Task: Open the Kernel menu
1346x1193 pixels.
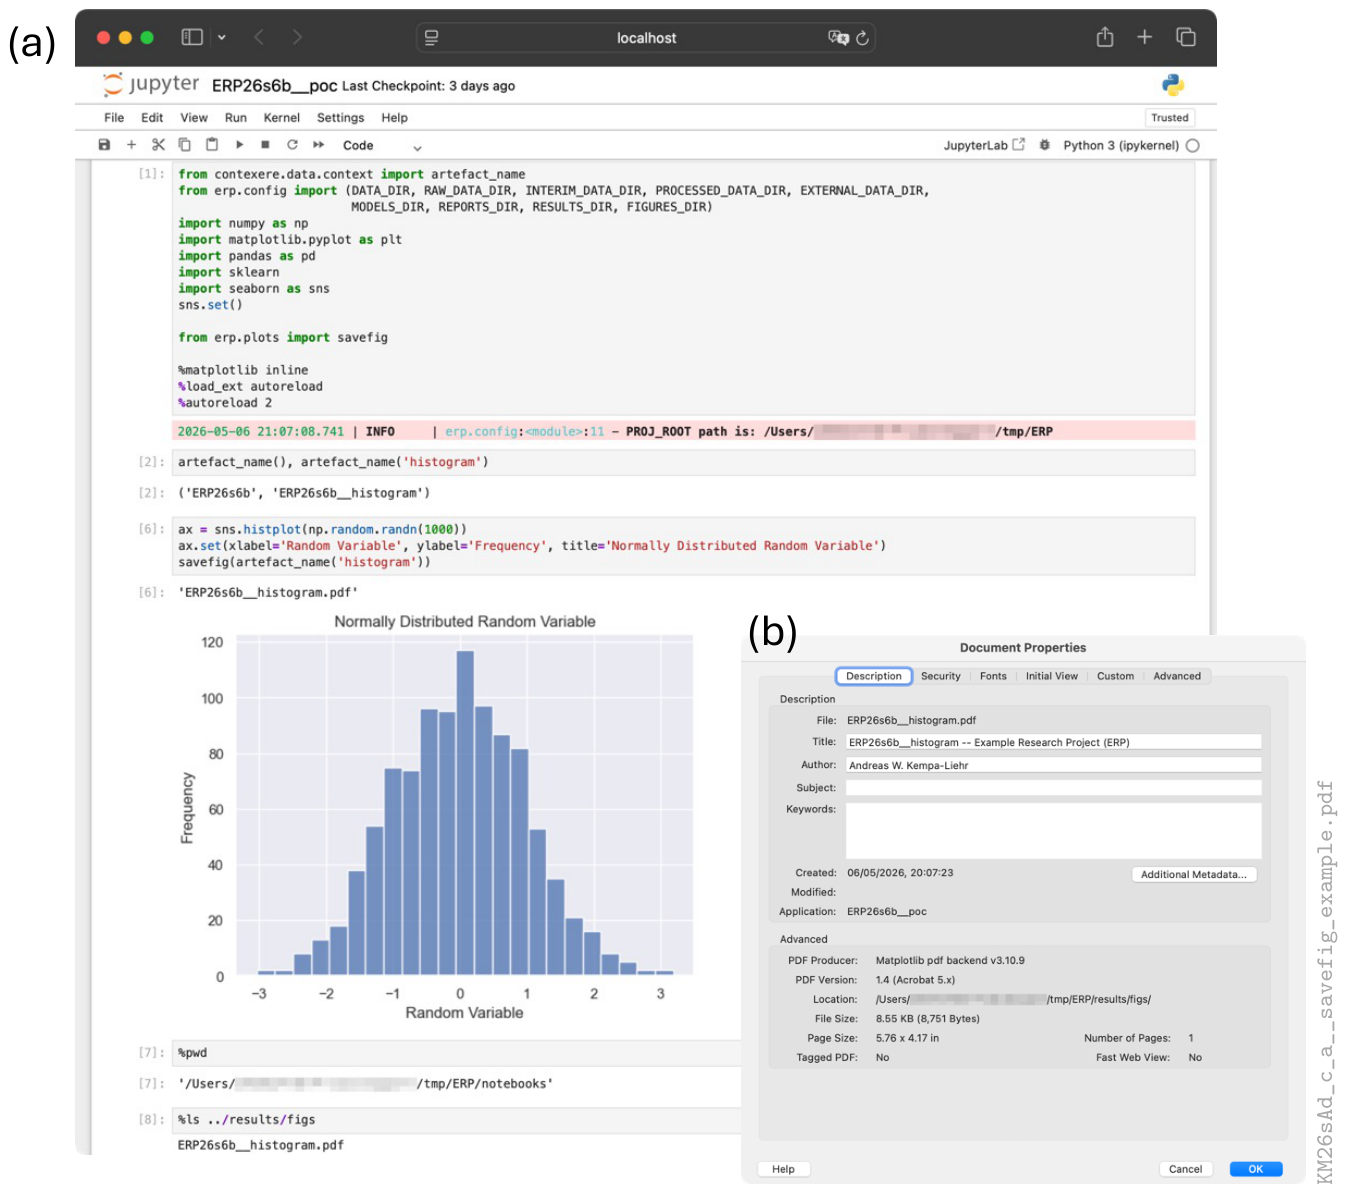Action: pos(282,117)
